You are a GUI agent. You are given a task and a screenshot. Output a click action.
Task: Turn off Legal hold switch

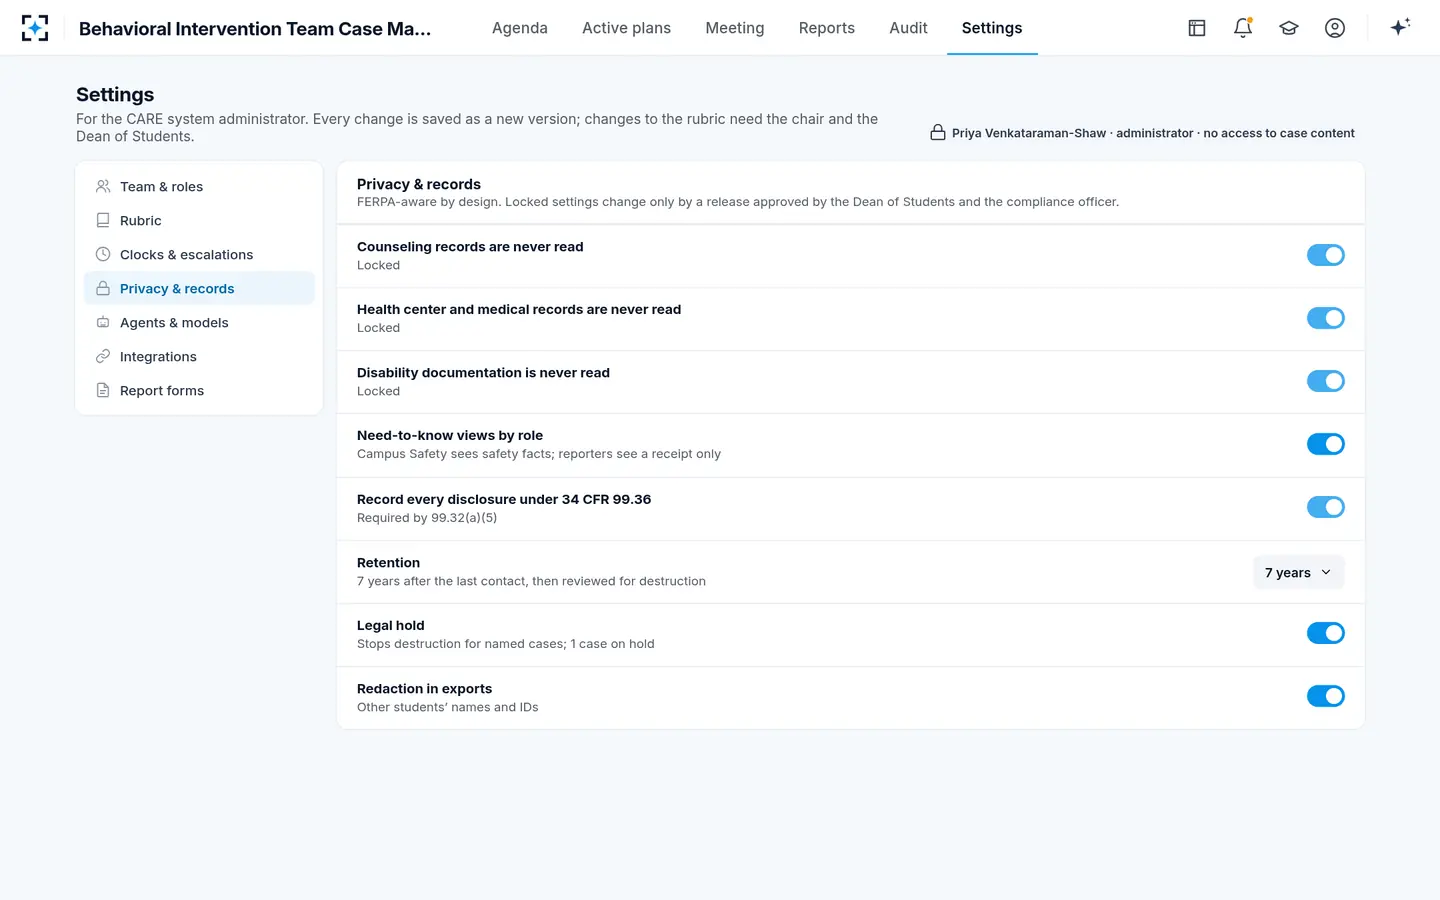pyautogui.click(x=1325, y=633)
